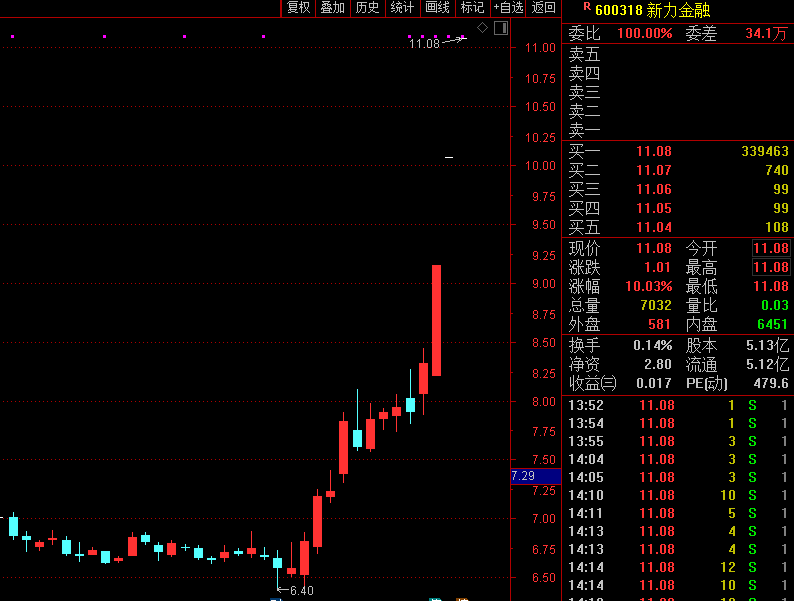Select the 卖三 order row
The image size is (794, 601).
pos(678,92)
